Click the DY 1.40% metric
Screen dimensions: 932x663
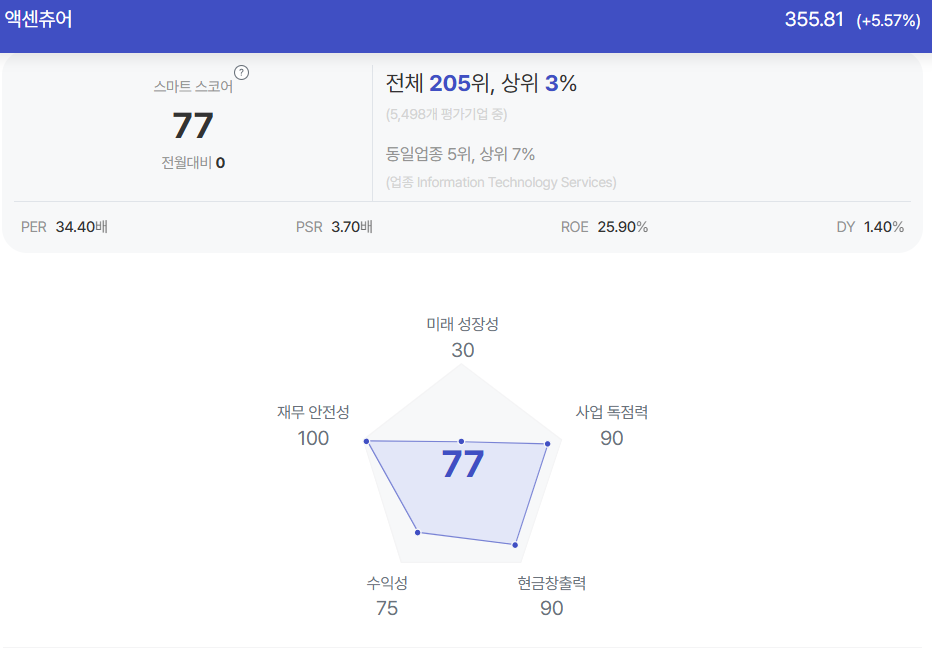[870, 227]
